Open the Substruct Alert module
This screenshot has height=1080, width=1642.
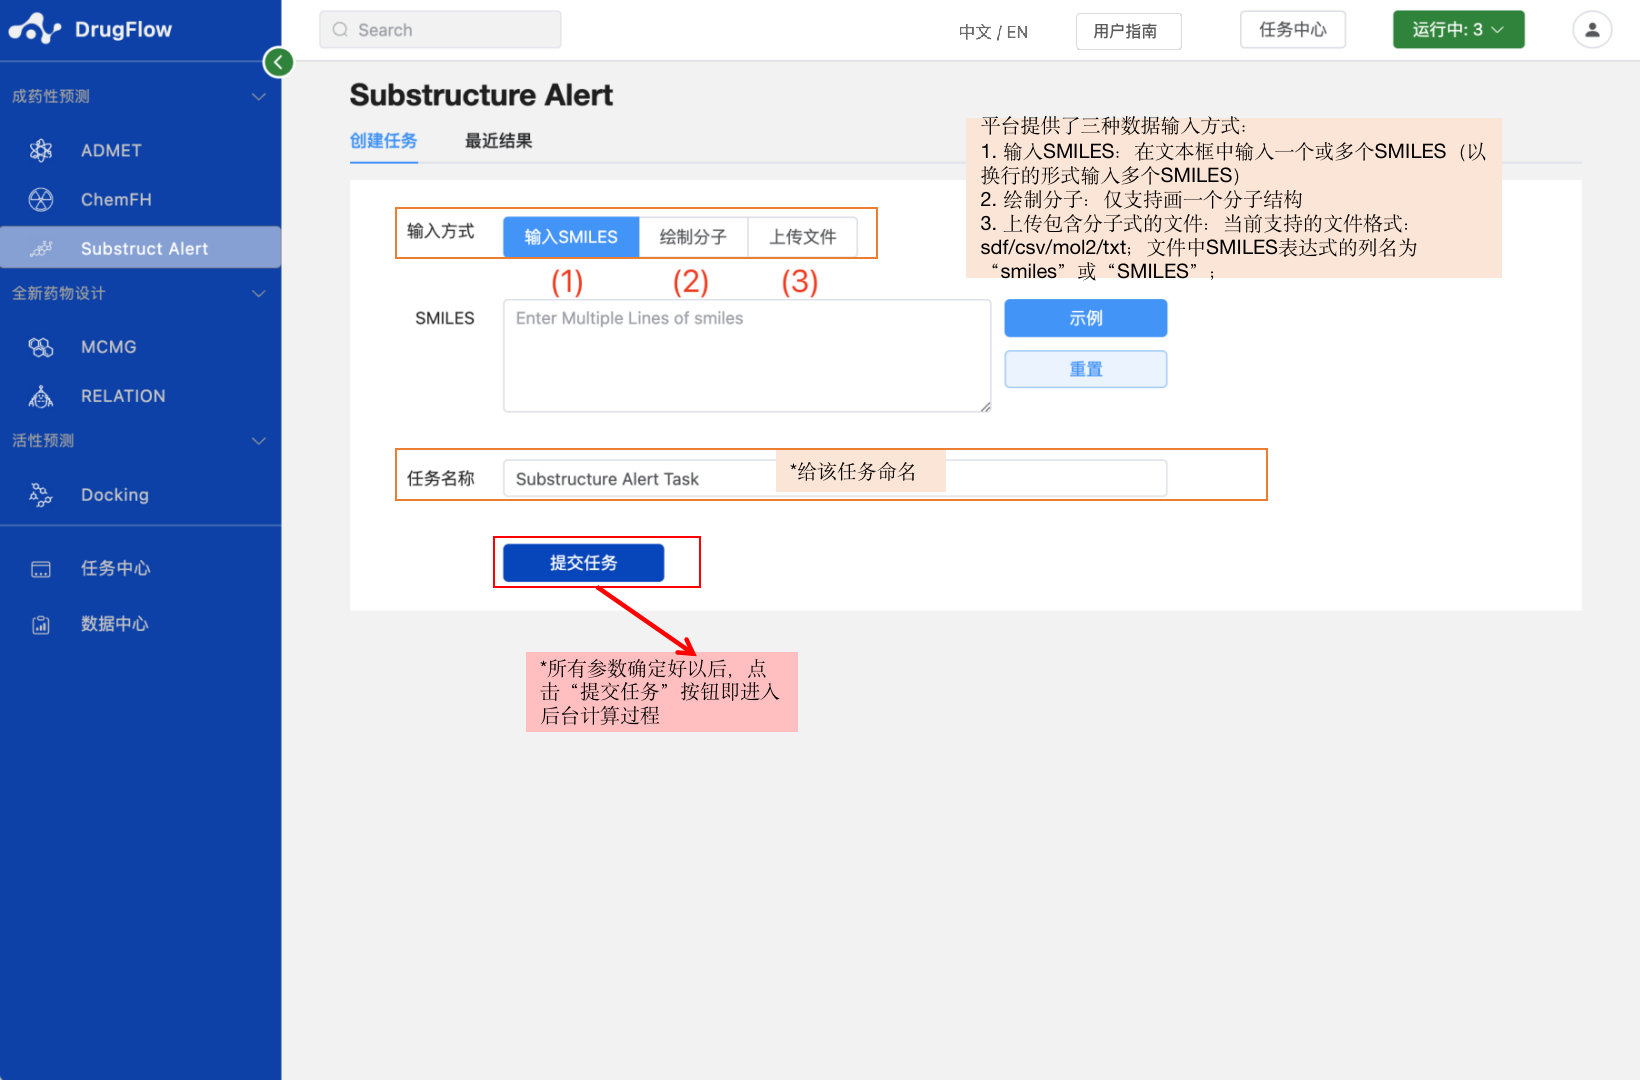coord(144,247)
